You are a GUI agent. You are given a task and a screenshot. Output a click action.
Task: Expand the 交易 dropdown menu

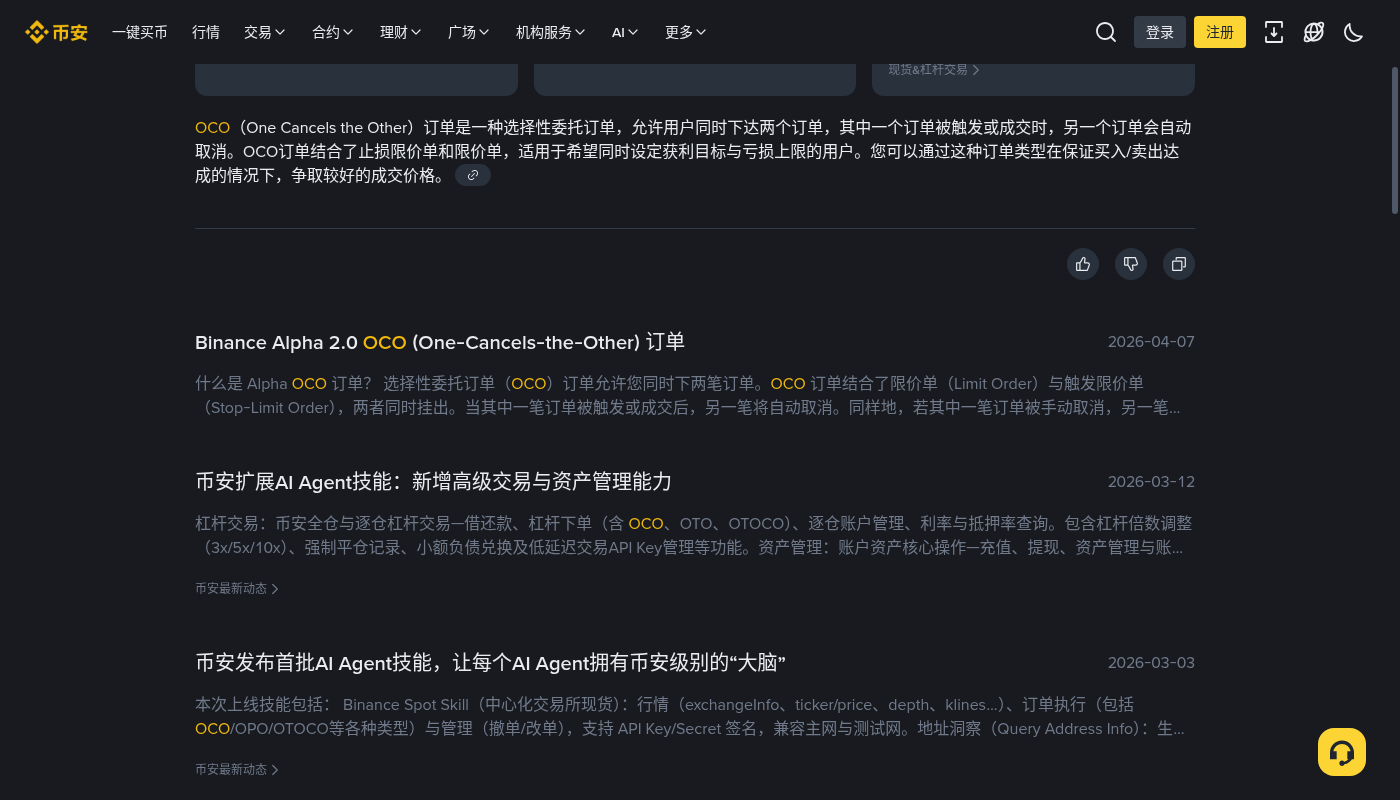(x=265, y=32)
